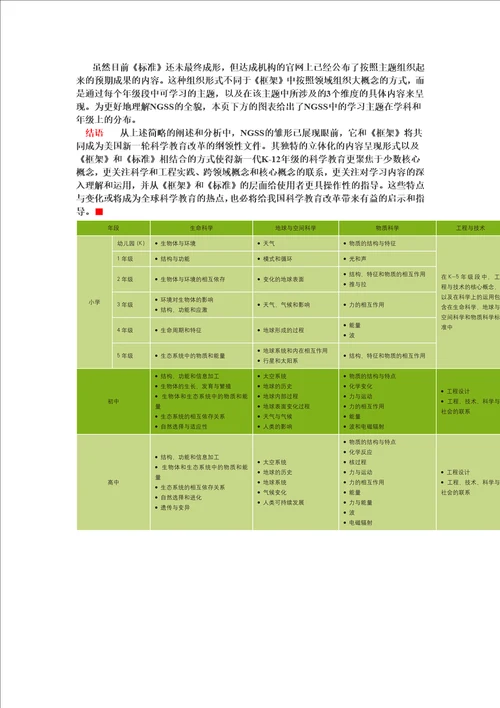Image resolution: width=500 pixels, height=708 pixels.
Task: Click the '初中' row label
Action: pyautogui.click(x=113, y=401)
